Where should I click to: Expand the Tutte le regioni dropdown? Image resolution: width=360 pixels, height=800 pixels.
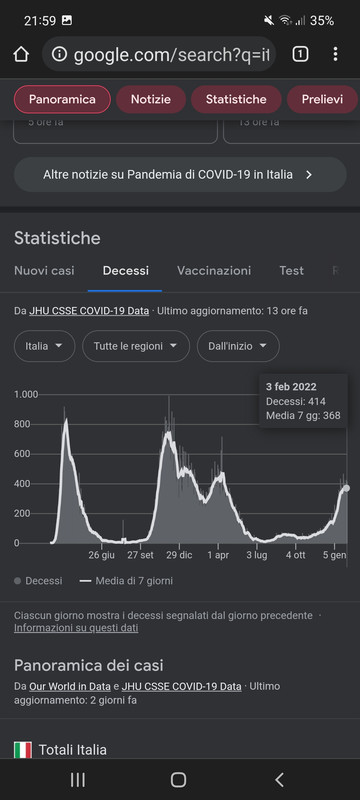coord(136,346)
